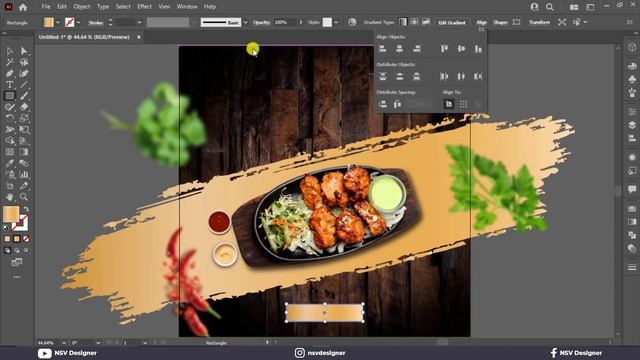Select the Column Graph tool
Image resolution: width=640 pixels, height=360 pixels.
point(24,175)
